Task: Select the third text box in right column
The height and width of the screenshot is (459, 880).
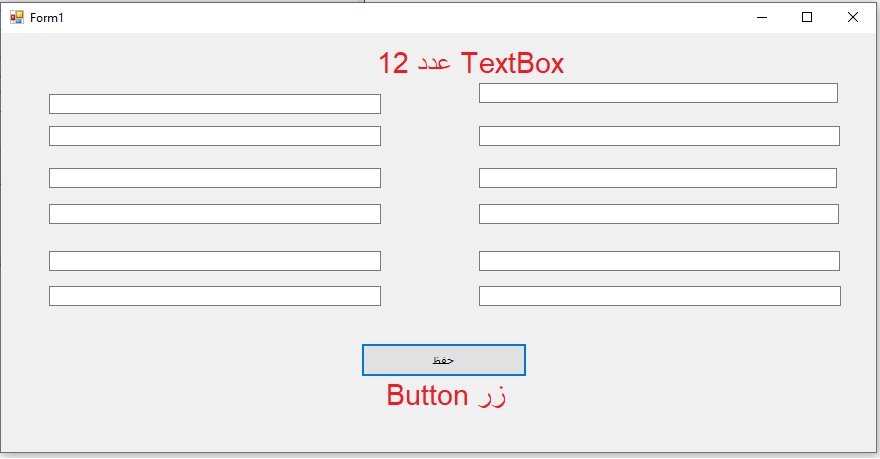Action: click(658, 178)
